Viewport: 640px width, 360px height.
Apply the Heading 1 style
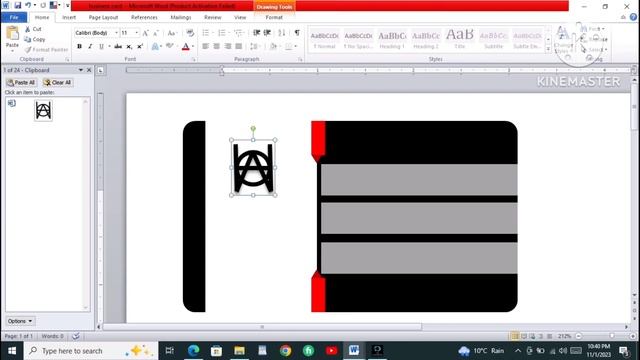point(392,40)
